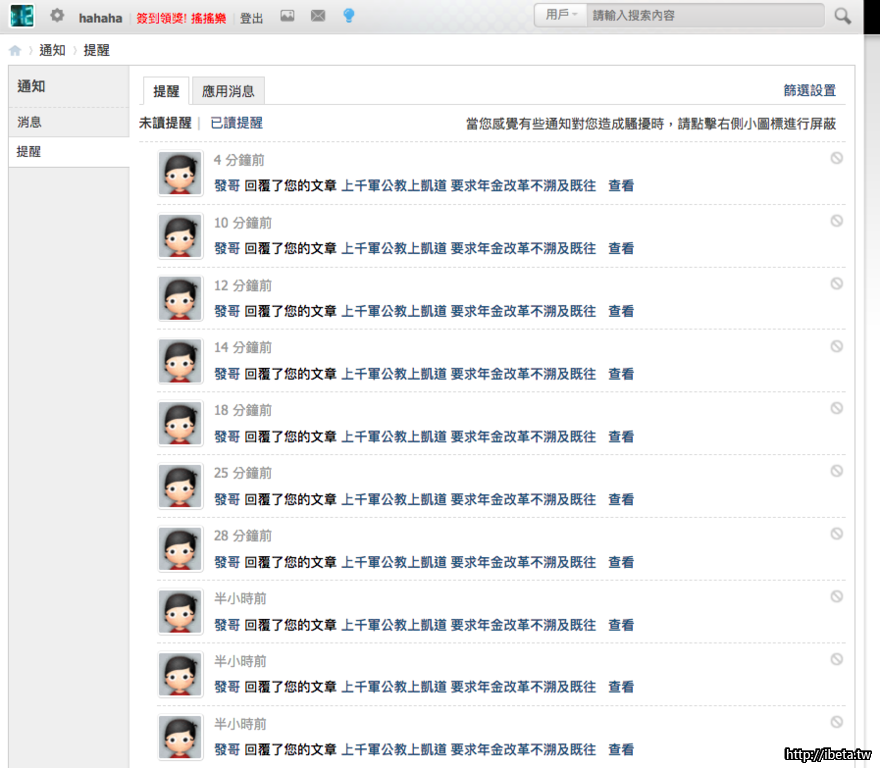Open 消息 in the left sidebar

tap(30, 122)
